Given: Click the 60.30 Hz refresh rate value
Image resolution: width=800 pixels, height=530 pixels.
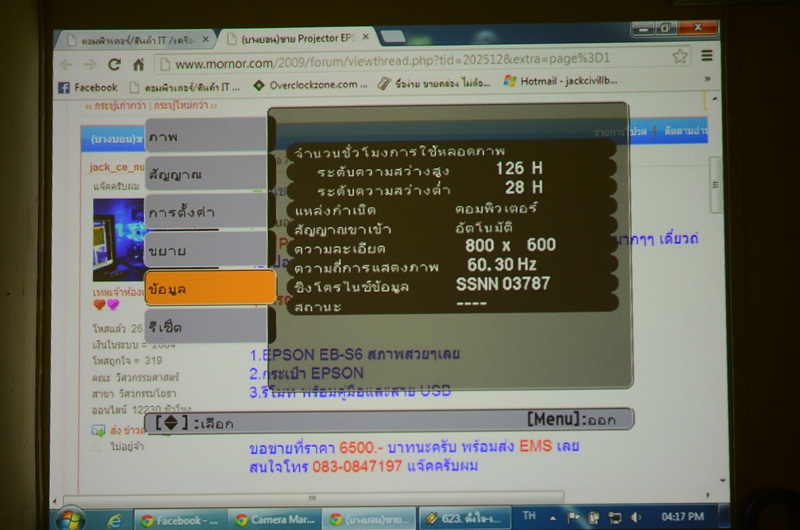Looking at the screenshot, I should click(x=502, y=264).
